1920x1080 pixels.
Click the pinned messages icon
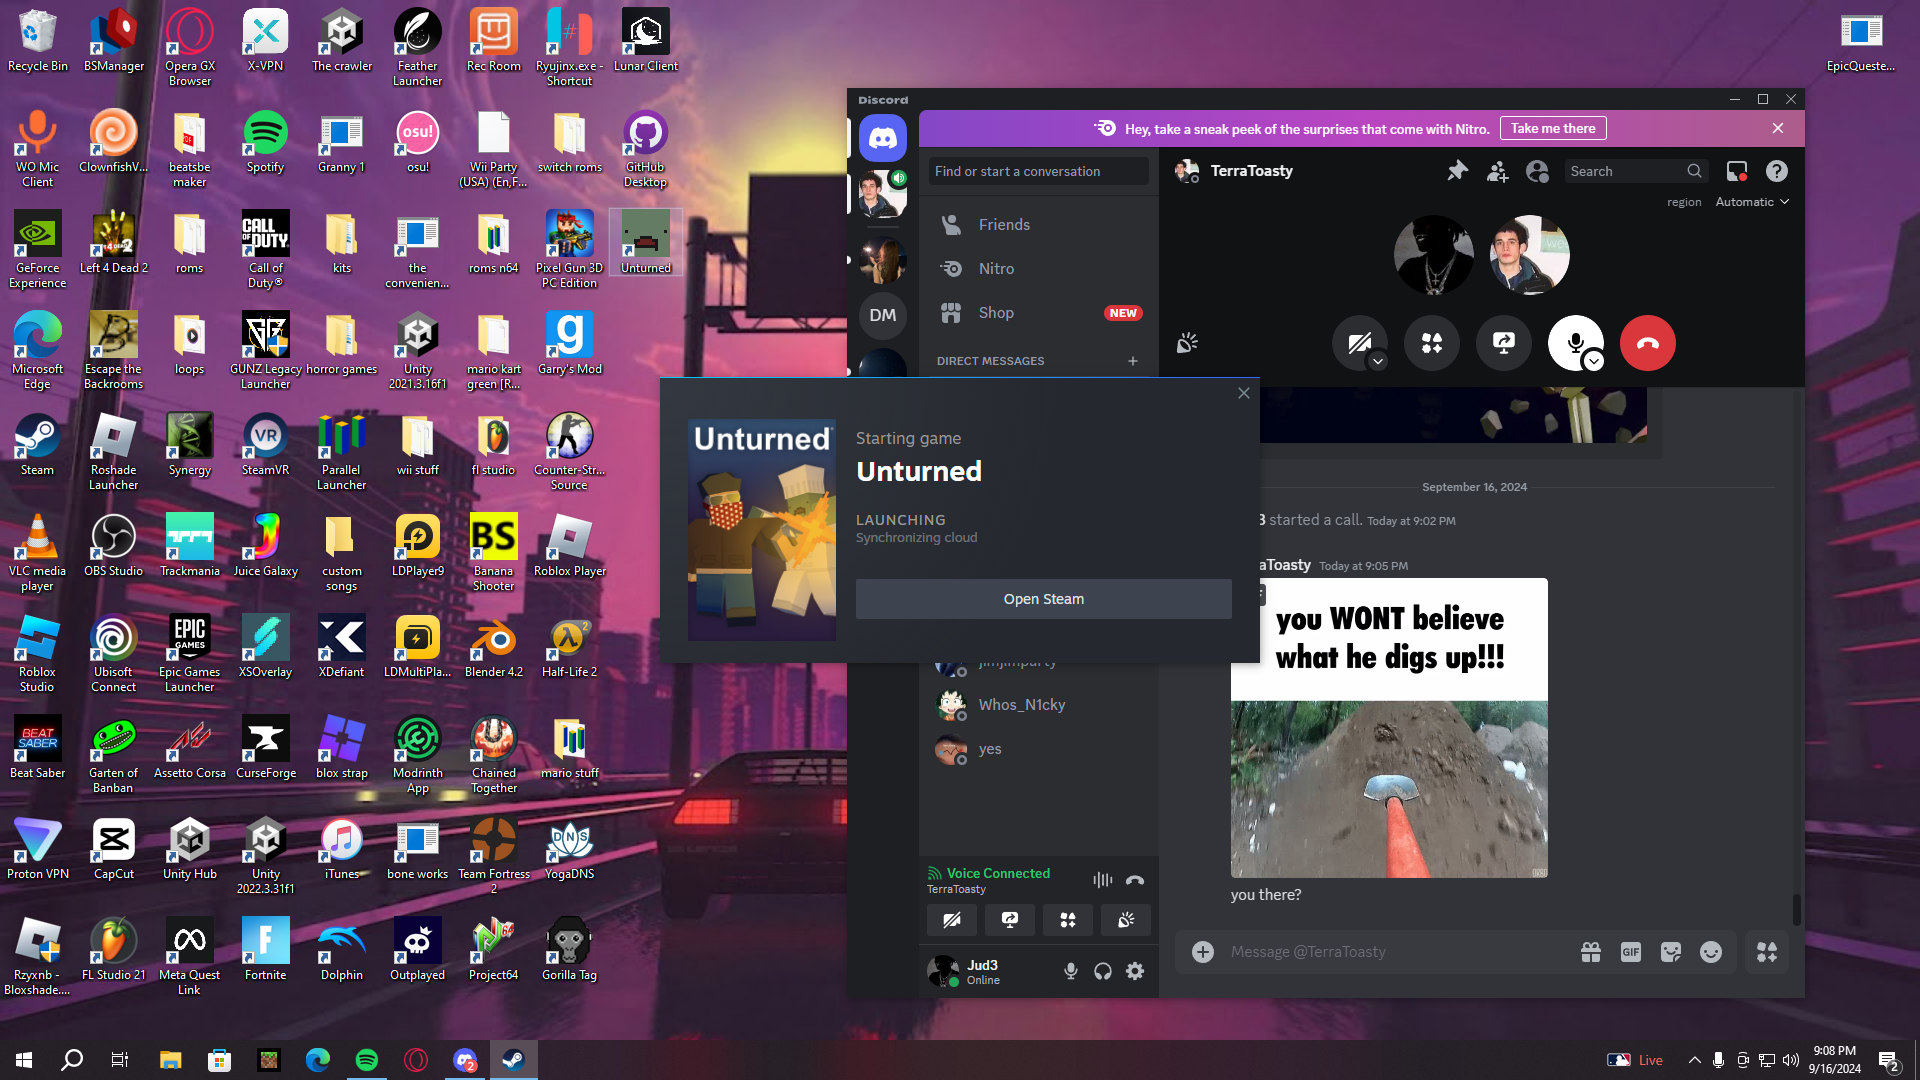pos(1457,171)
